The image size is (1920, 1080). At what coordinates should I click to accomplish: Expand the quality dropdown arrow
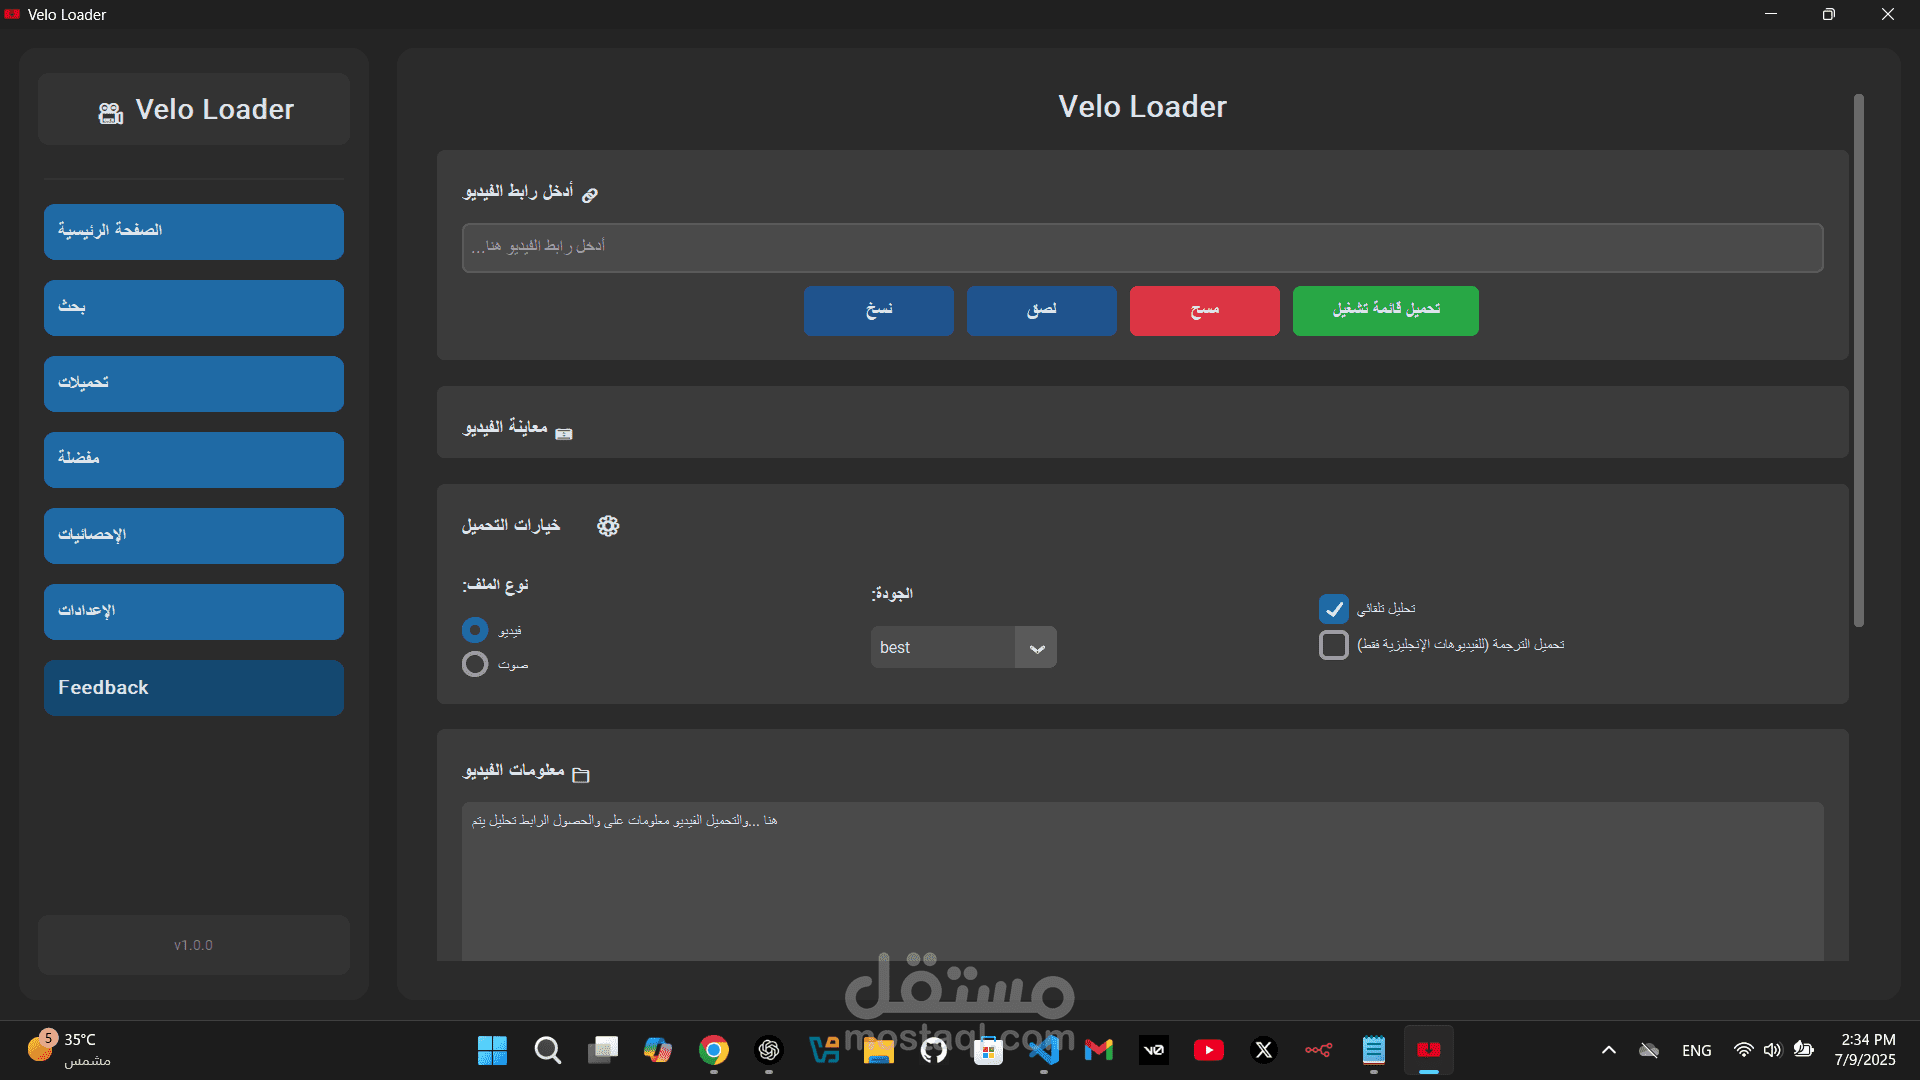coord(1036,648)
